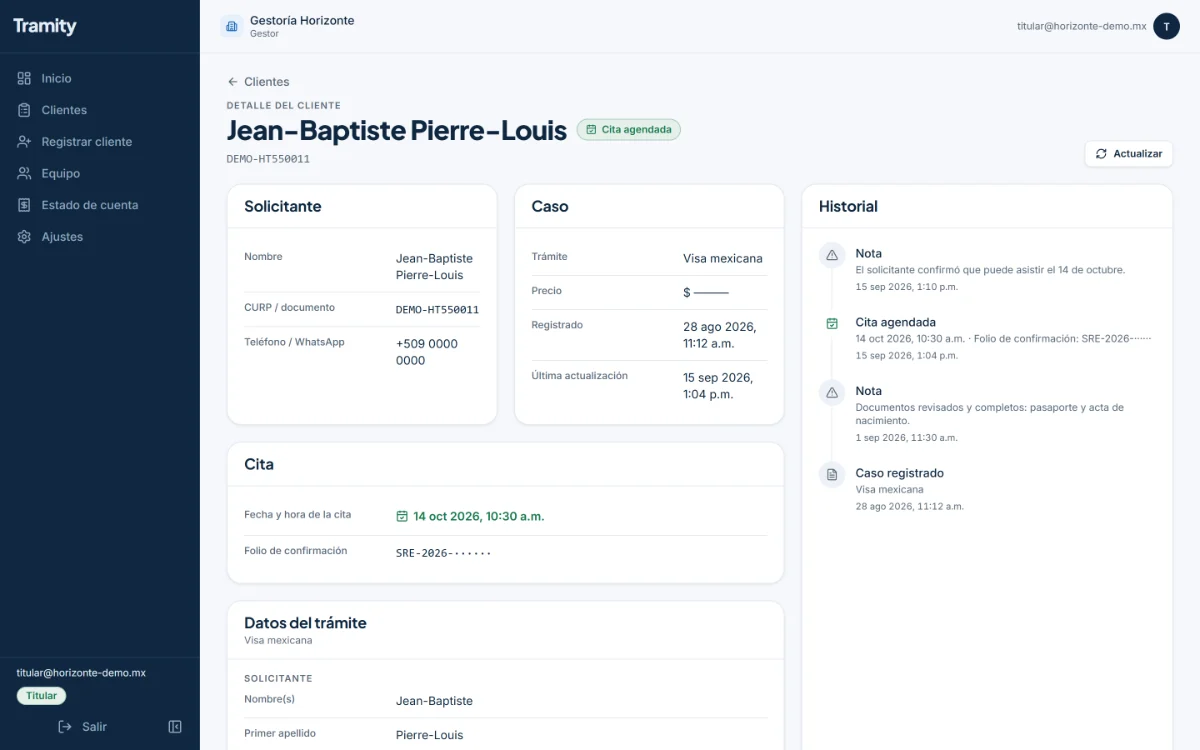Screen dimensions: 1200x750
Task: Click the Cita agendada calendar icon in Historial
Action: pyautogui.click(x=832, y=323)
